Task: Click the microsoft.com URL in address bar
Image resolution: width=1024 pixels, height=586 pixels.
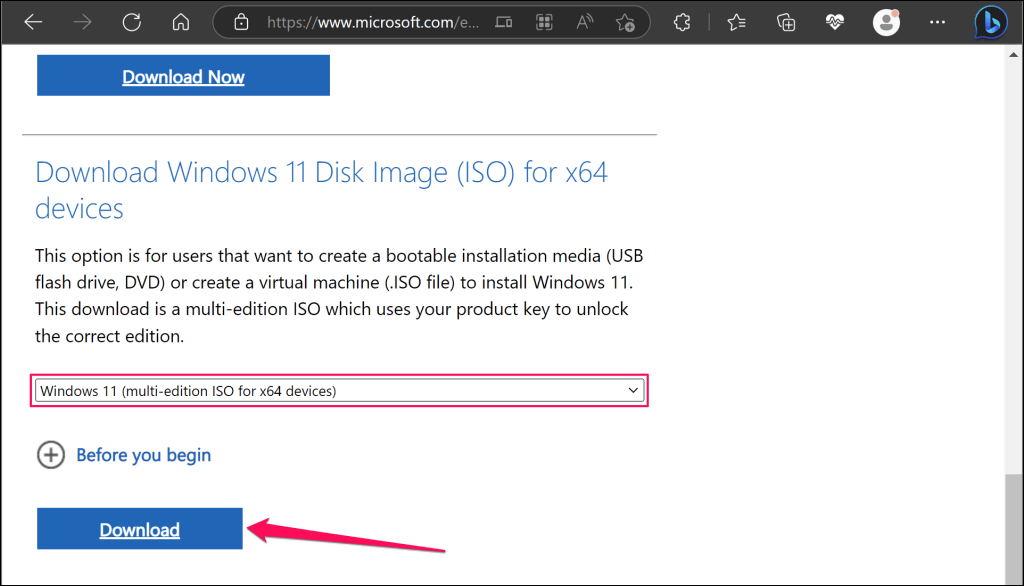Action: [370, 22]
